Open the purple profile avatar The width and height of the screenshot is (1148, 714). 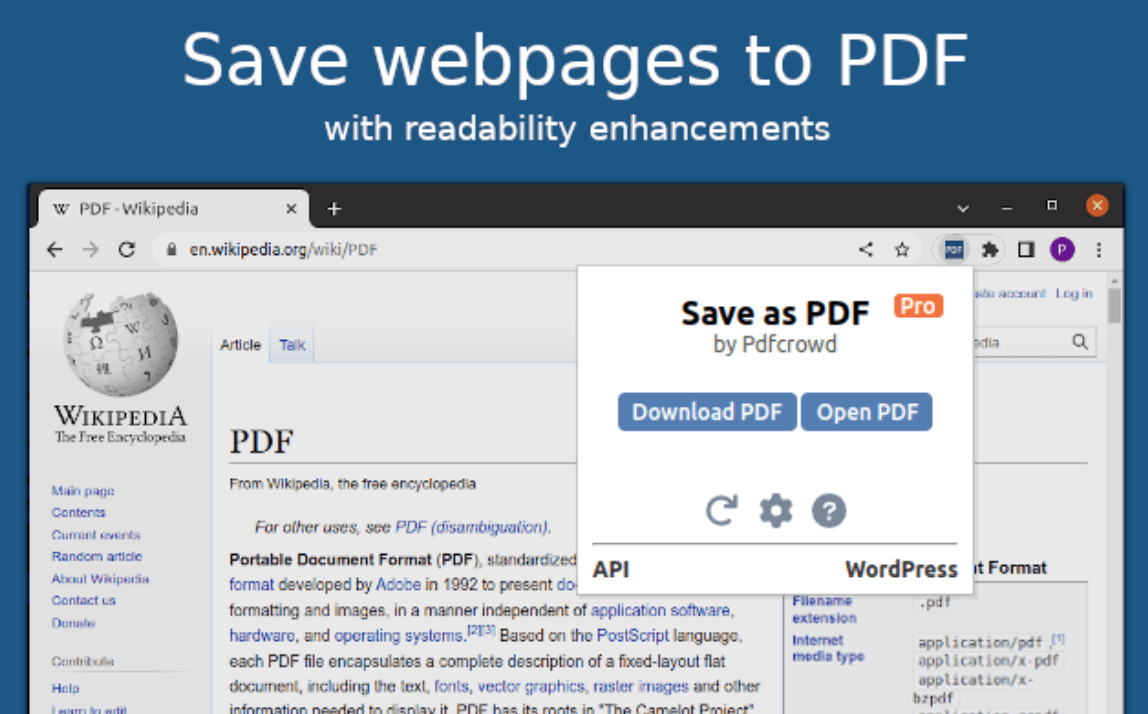coord(1062,250)
